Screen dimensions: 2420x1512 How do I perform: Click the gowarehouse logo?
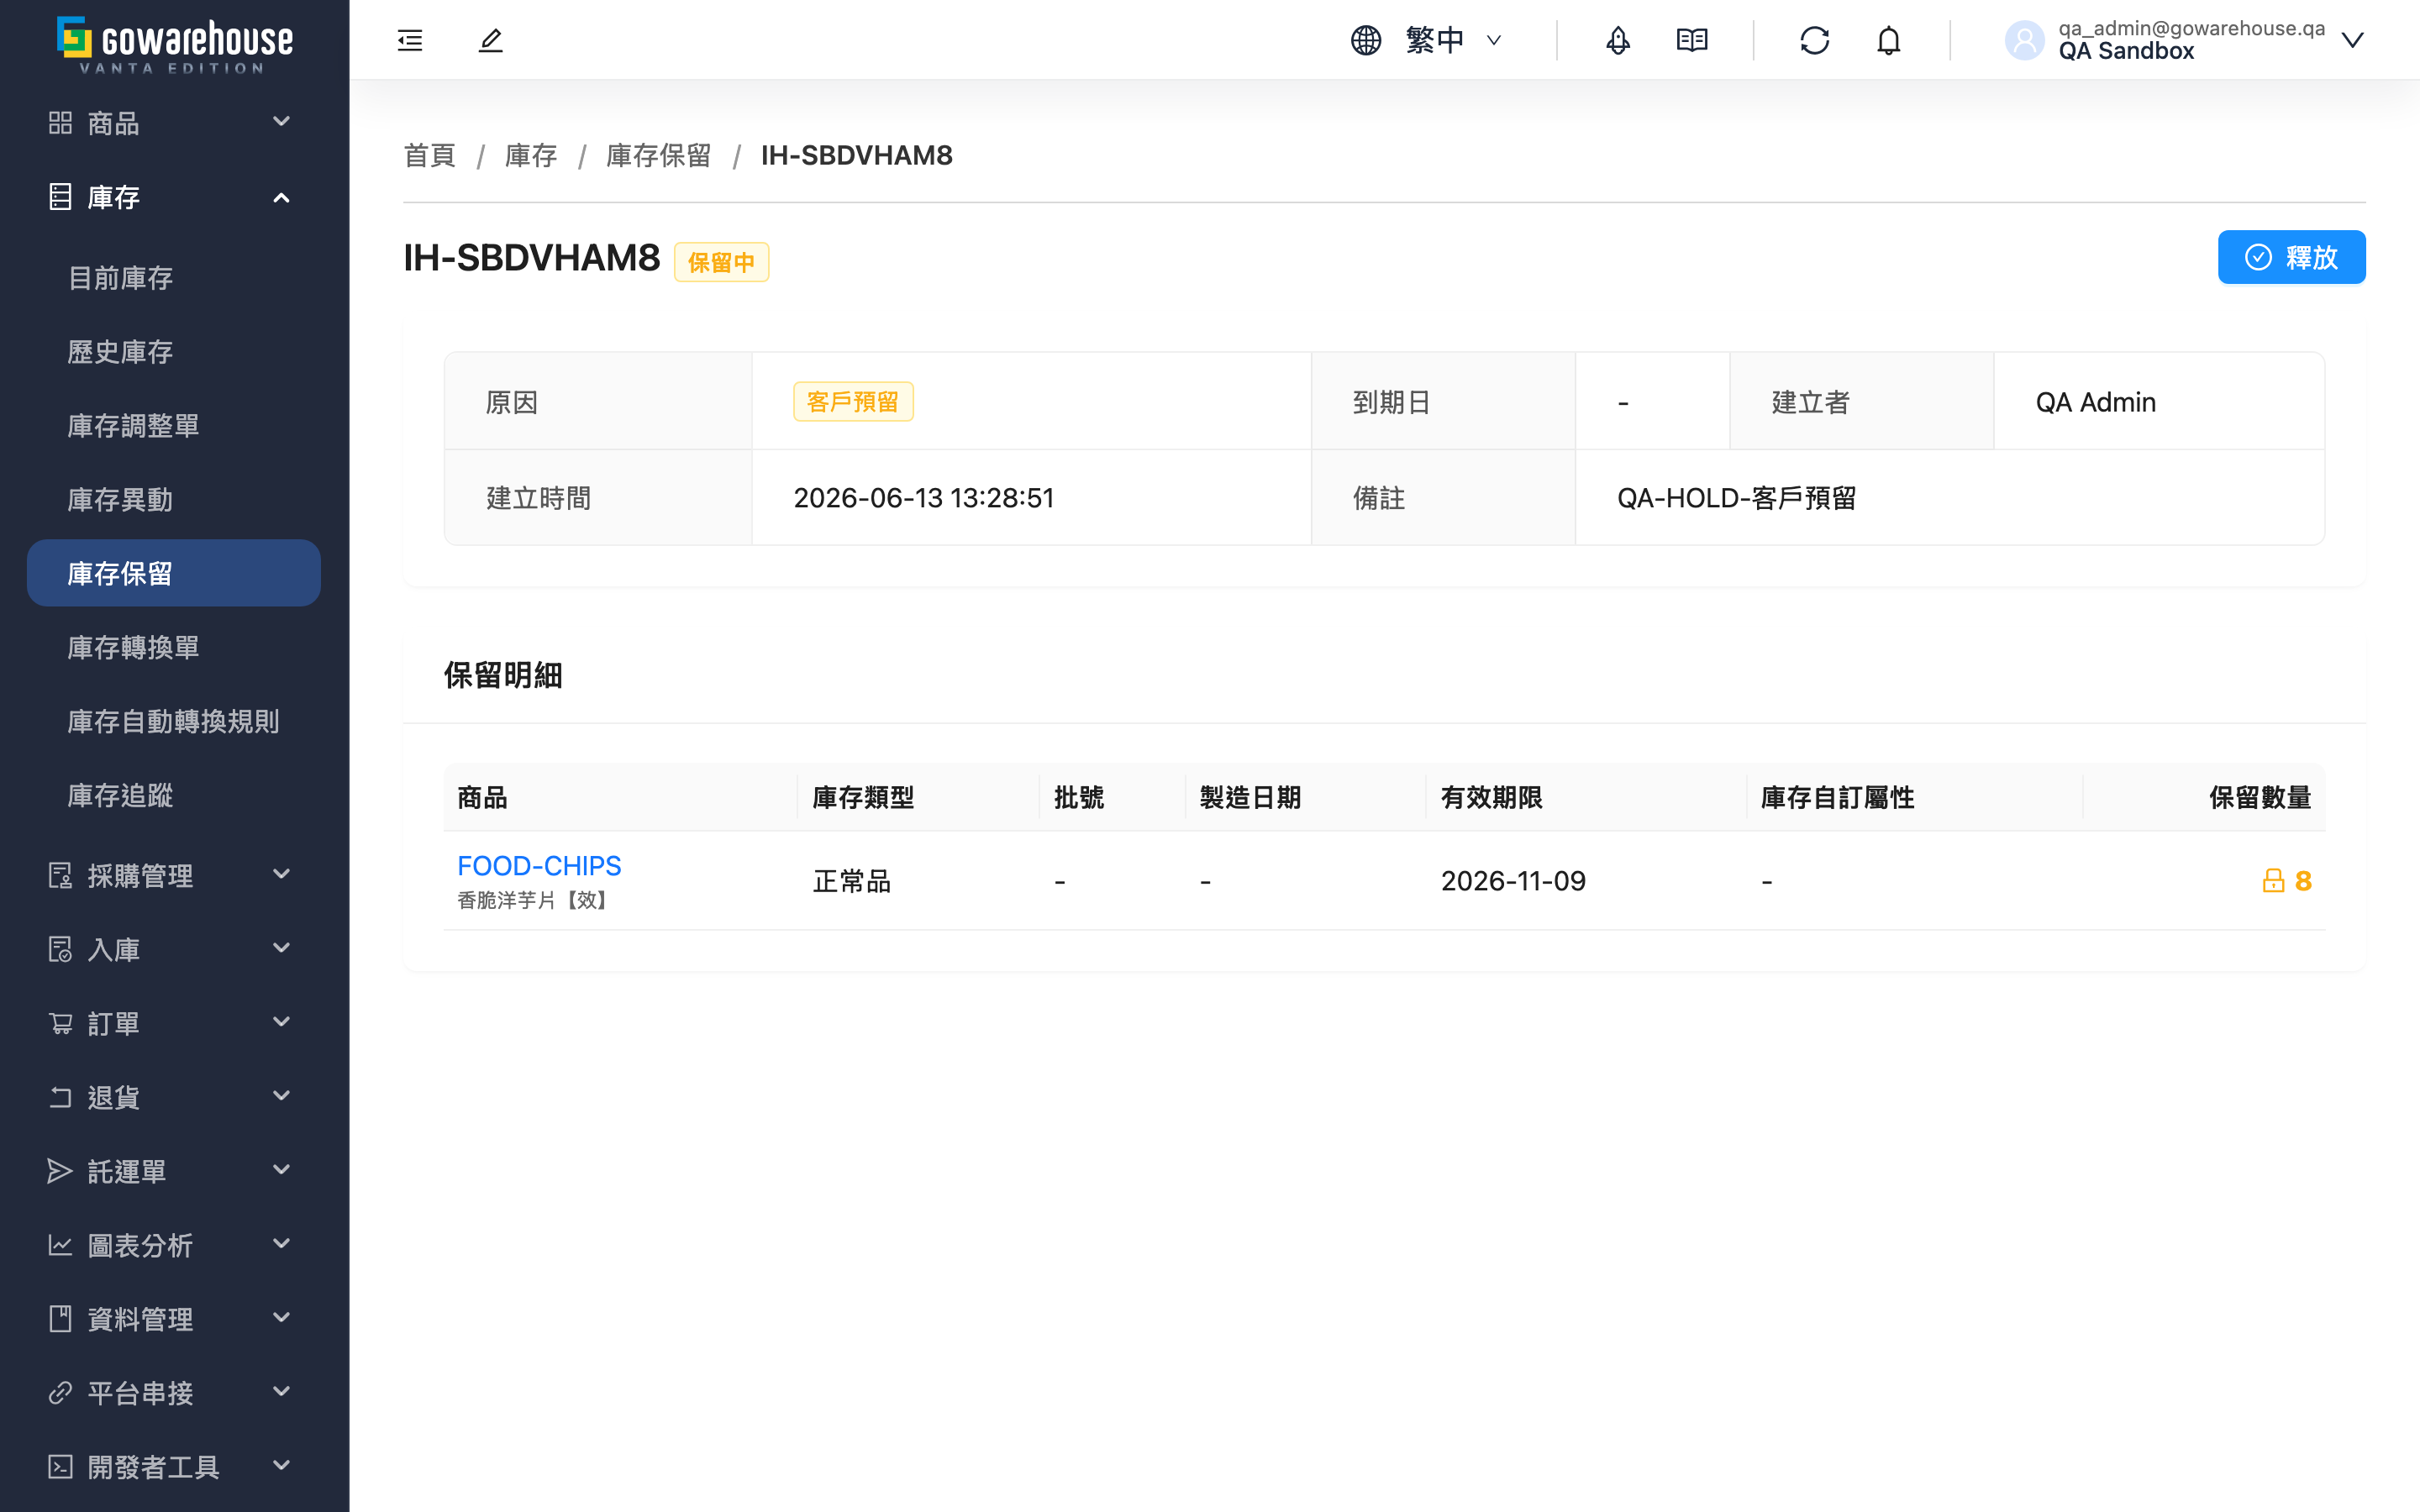175,44
